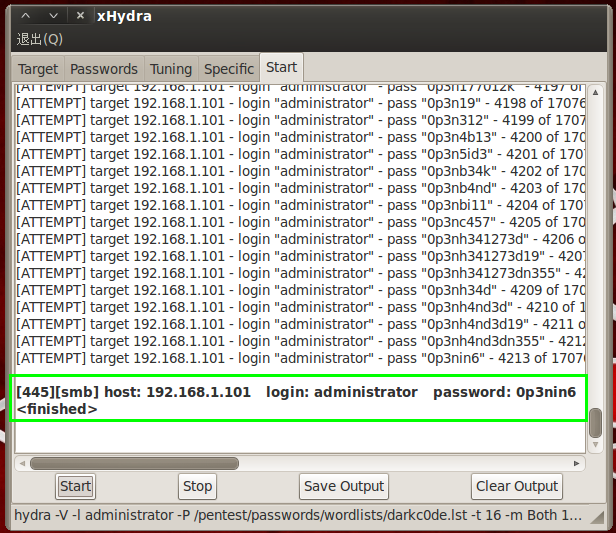This screenshot has height=533, width=616.
Task: Click the xHydra window title text
Action: click(x=124, y=16)
